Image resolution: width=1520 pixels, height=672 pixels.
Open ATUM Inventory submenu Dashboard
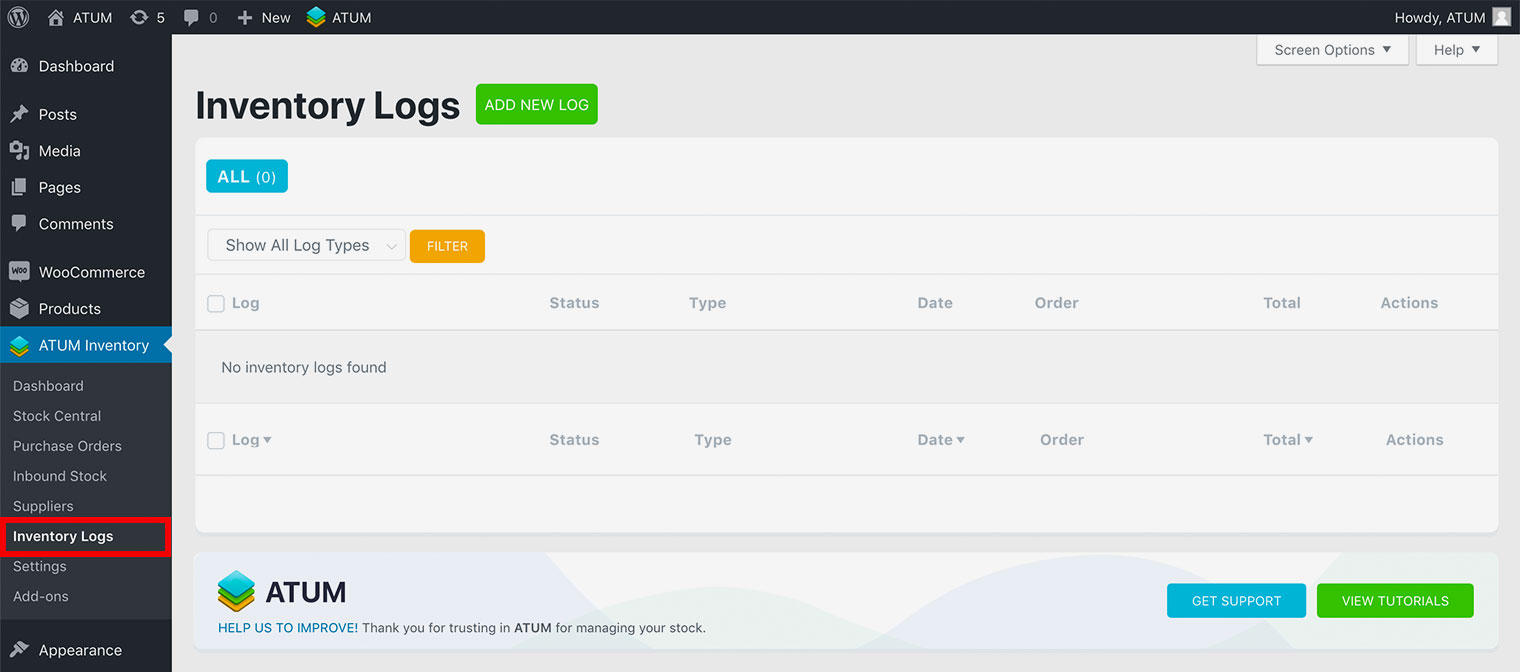[48, 386]
